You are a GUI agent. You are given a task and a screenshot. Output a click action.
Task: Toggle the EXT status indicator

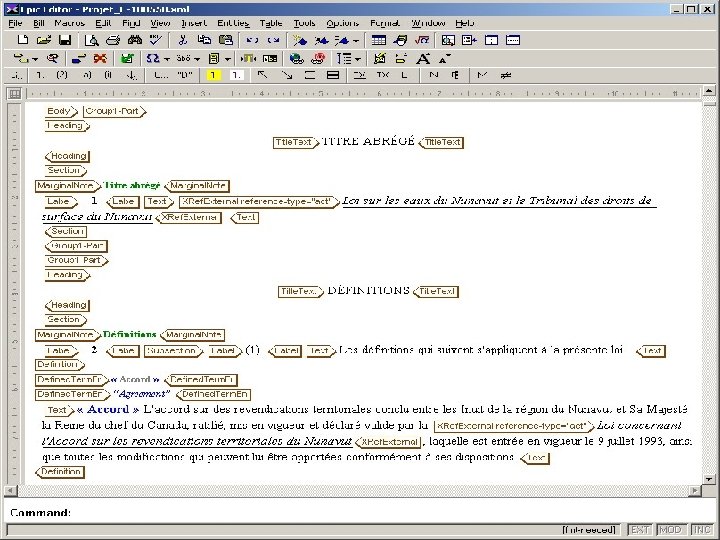(x=640, y=530)
